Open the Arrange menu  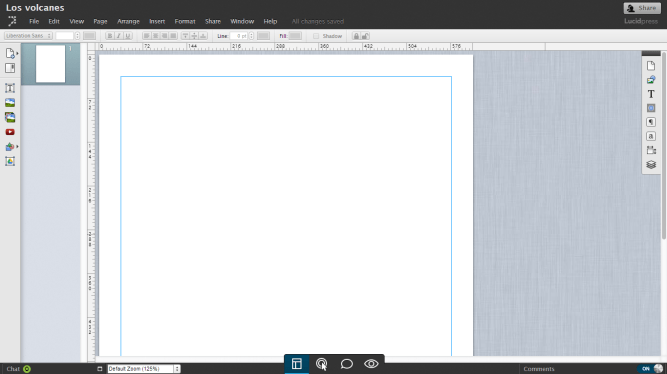(128, 21)
